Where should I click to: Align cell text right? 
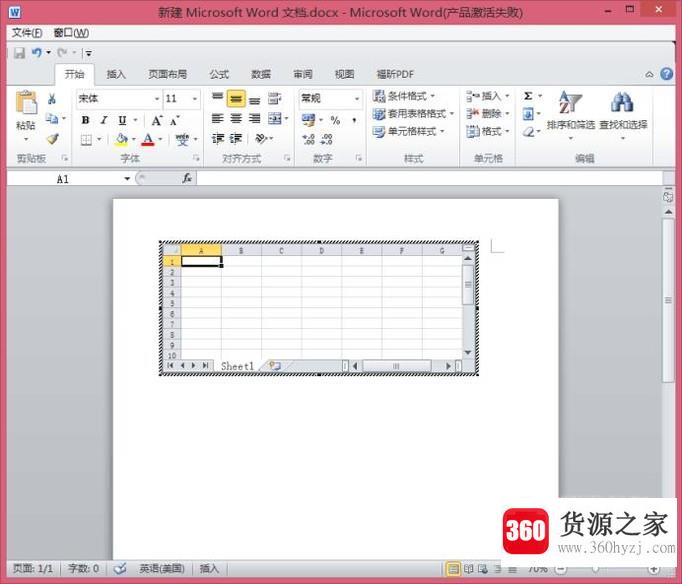(254, 118)
